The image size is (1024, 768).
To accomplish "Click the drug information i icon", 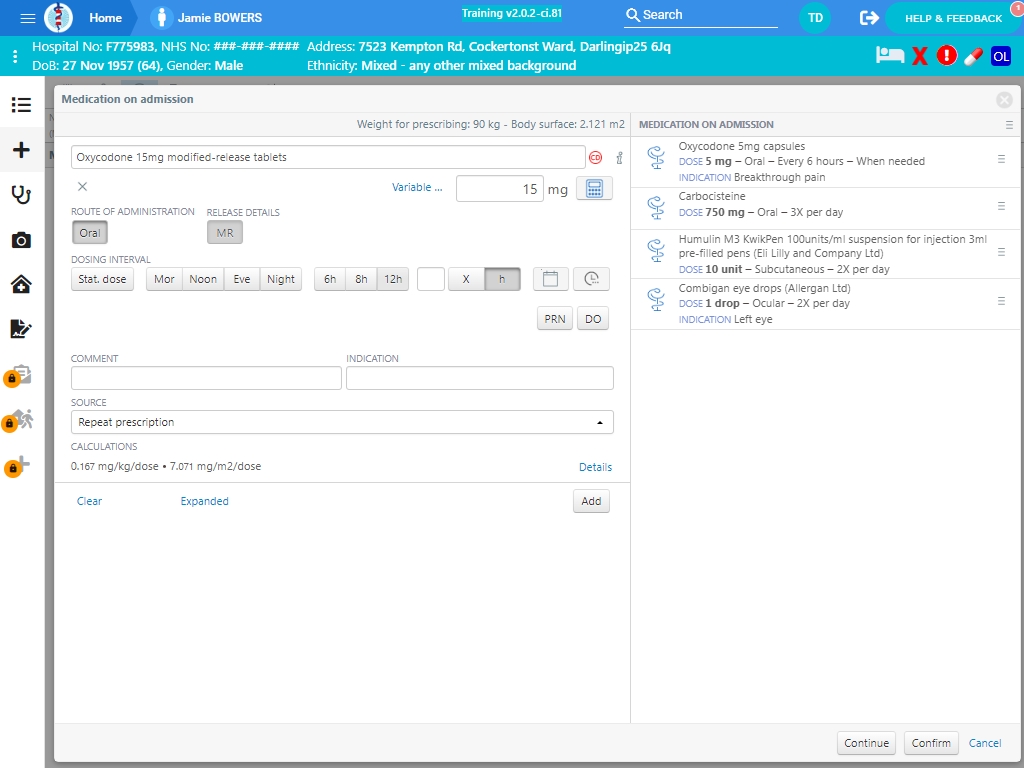I will coord(619,157).
